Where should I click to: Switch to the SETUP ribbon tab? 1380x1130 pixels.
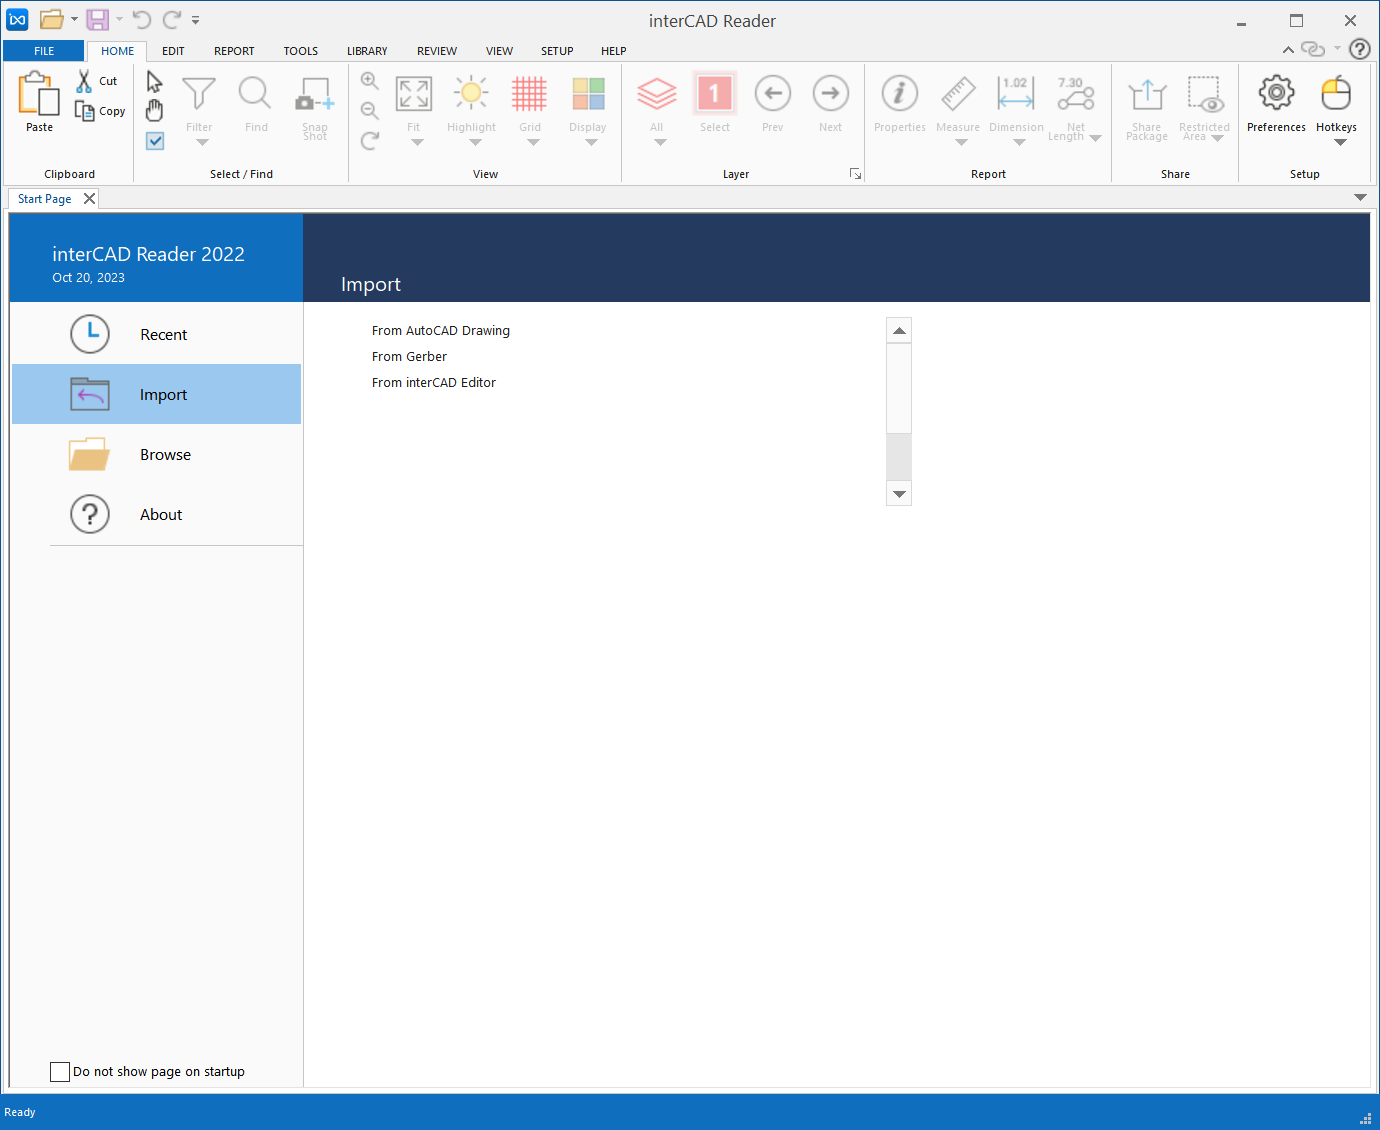[557, 51]
